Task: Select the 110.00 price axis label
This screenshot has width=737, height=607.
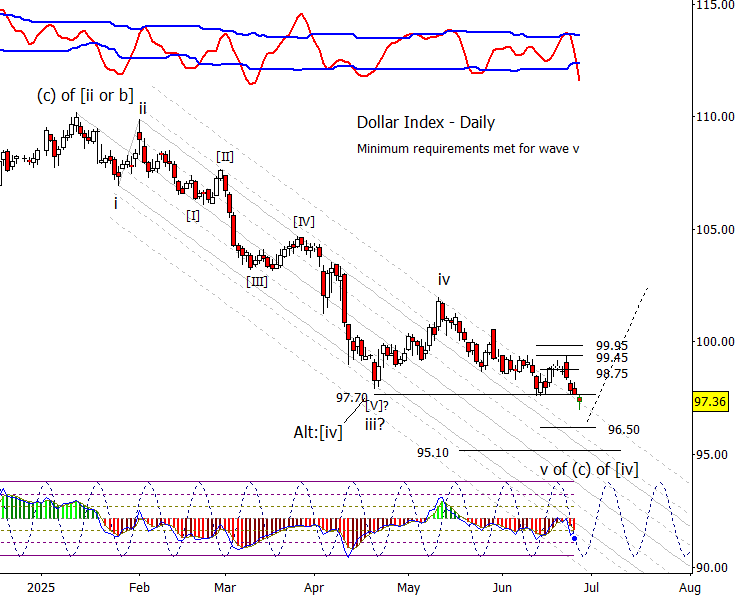Action: coord(715,117)
